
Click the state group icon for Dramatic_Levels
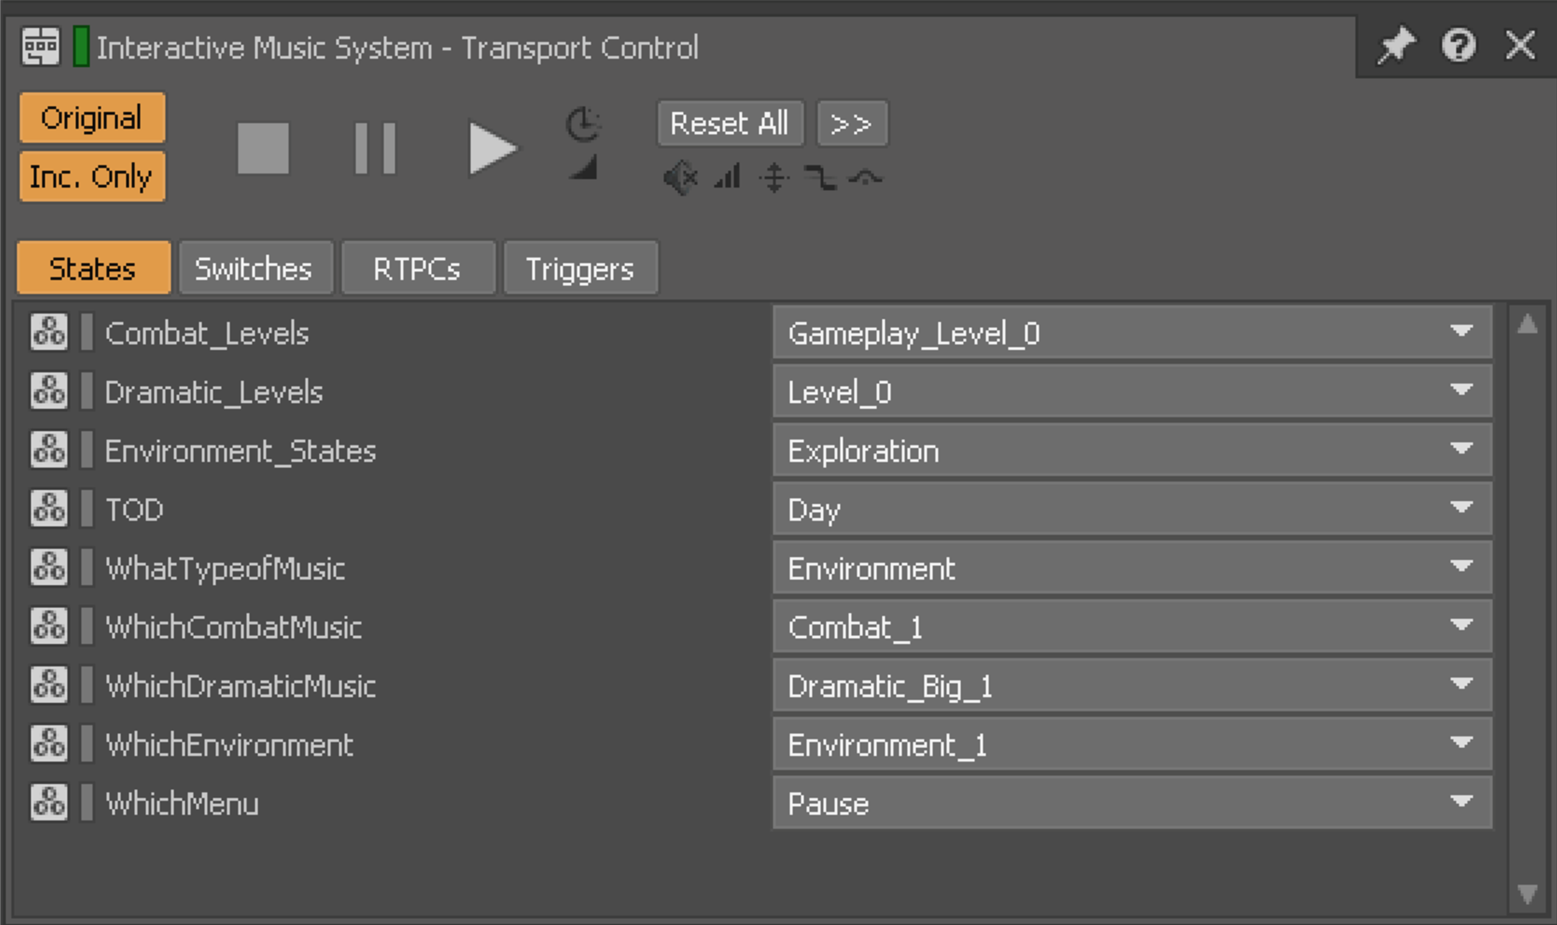coord(49,391)
